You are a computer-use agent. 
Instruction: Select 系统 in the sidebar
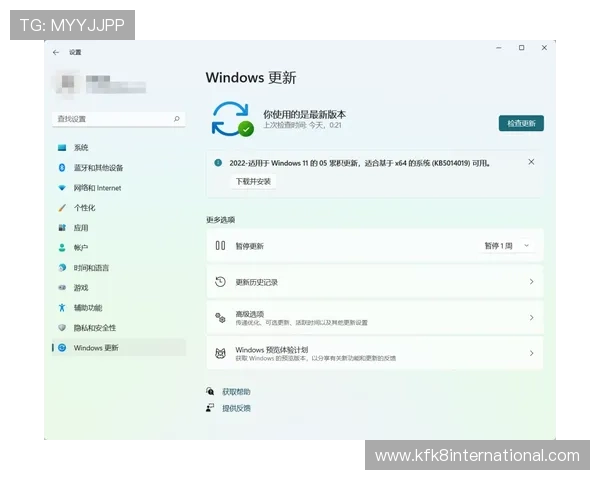click(119, 147)
